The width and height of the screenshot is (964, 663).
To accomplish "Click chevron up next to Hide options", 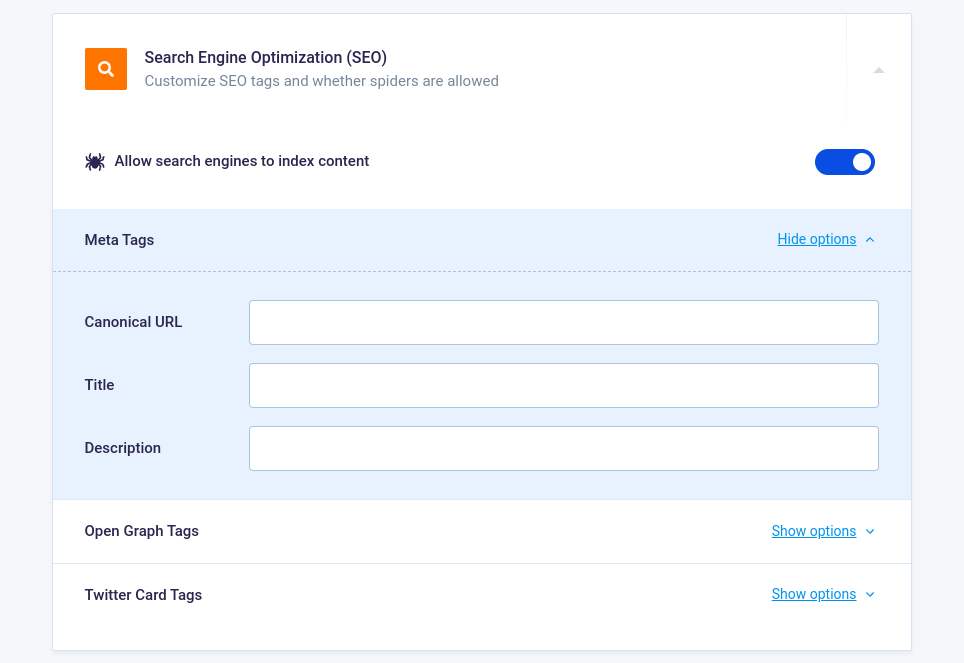I will point(870,240).
